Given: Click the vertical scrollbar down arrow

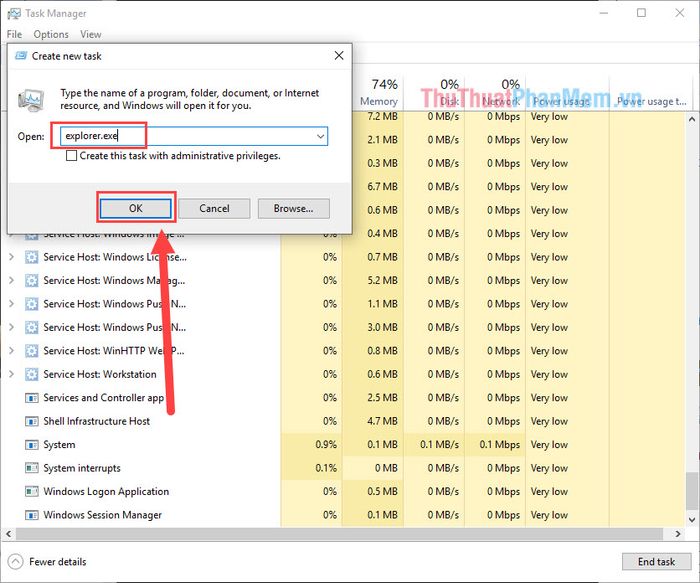Looking at the screenshot, I should point(692,519).
